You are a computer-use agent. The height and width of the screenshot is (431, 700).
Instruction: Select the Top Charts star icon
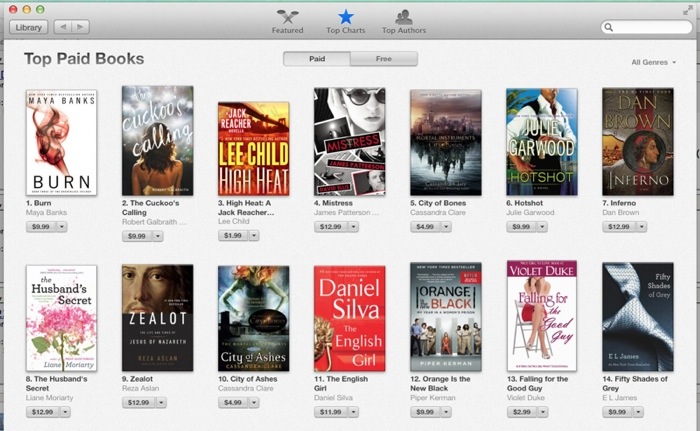click(346, 17)
